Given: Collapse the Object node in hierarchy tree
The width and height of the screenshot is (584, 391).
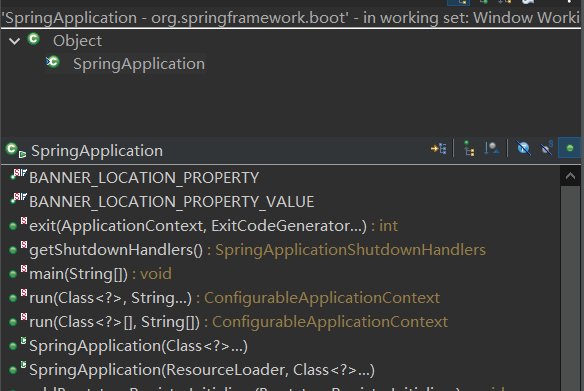Looking at the screenshot, I should pyautogui.click(x=15, y=41).
